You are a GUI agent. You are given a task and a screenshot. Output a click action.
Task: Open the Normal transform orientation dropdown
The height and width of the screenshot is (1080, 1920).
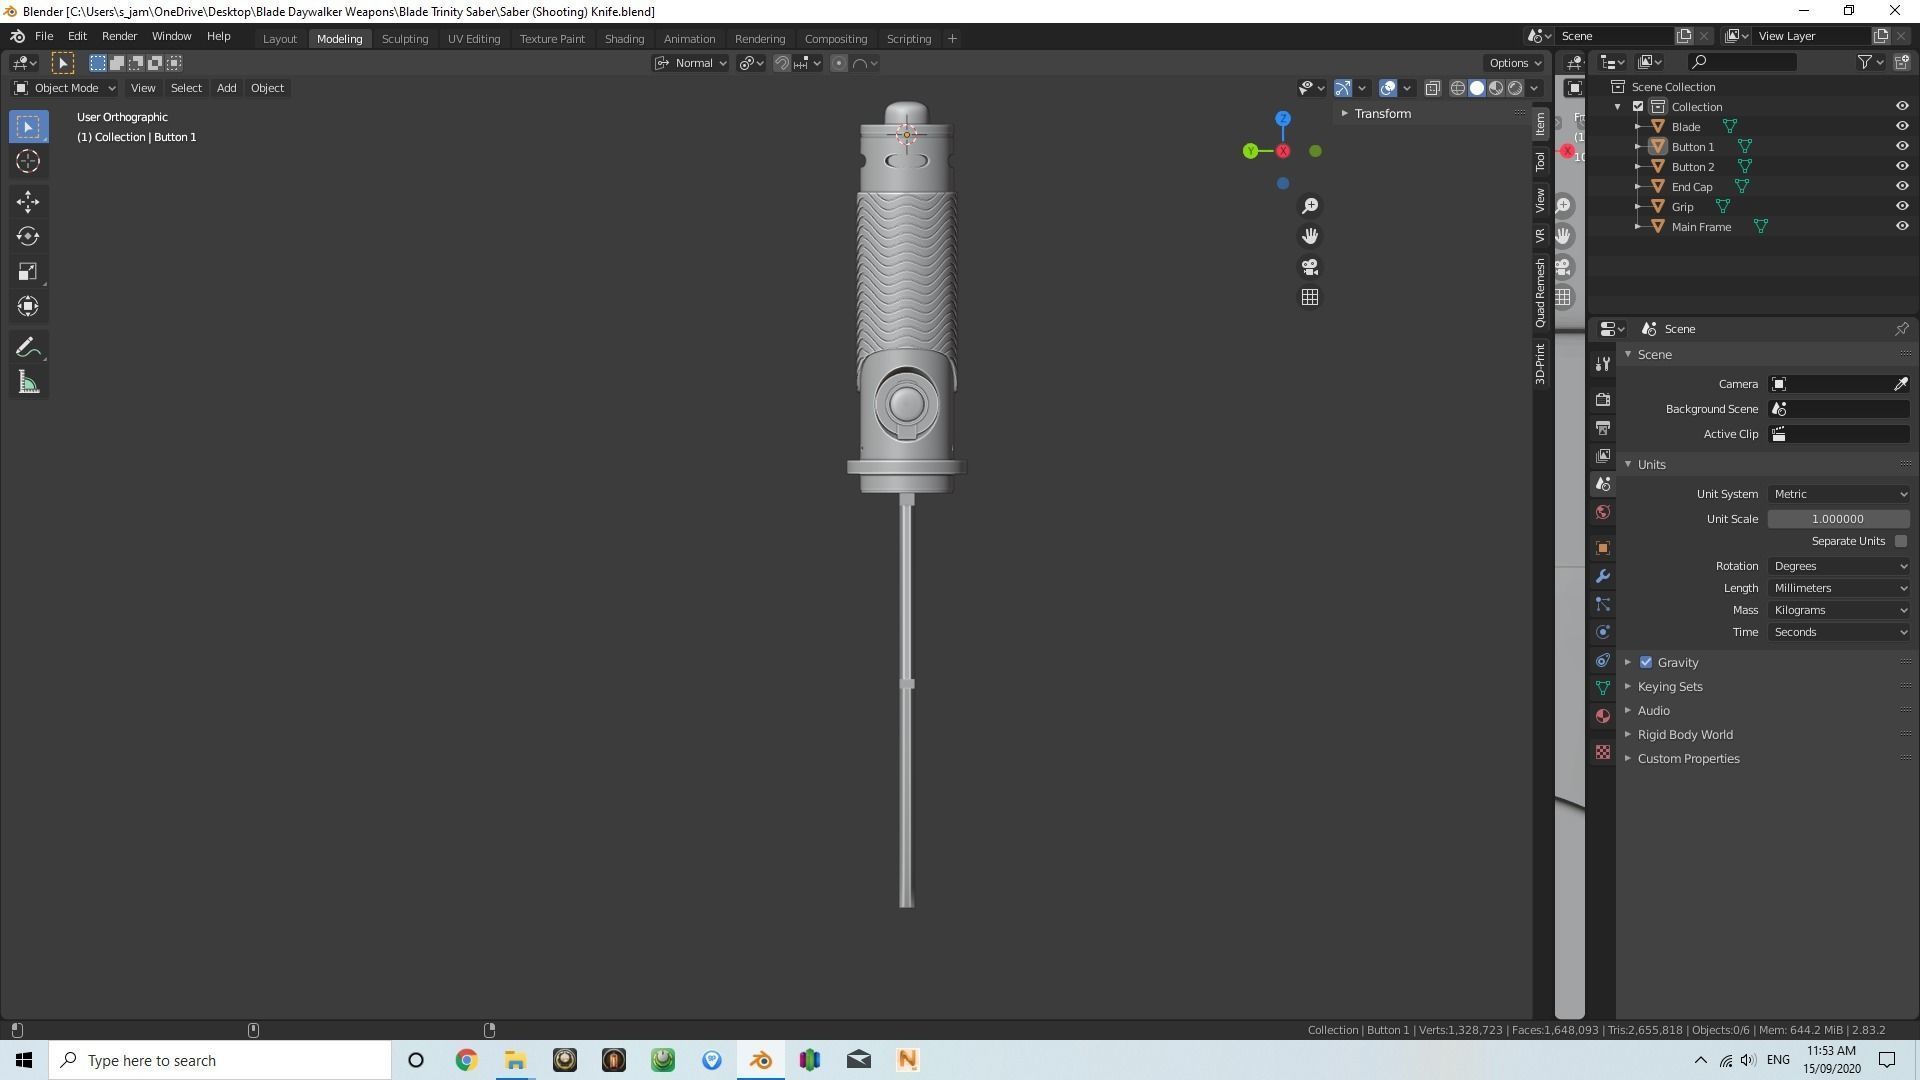tap(691, 63)
